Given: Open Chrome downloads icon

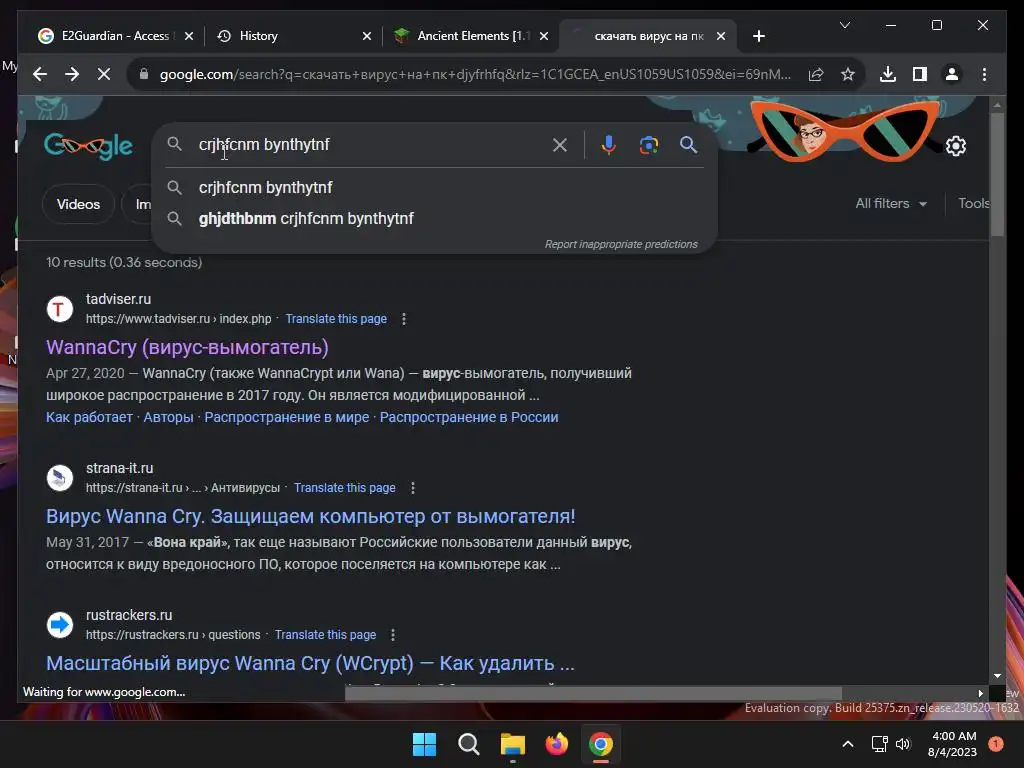Looking at the screenshot, I should pos(888,74).
